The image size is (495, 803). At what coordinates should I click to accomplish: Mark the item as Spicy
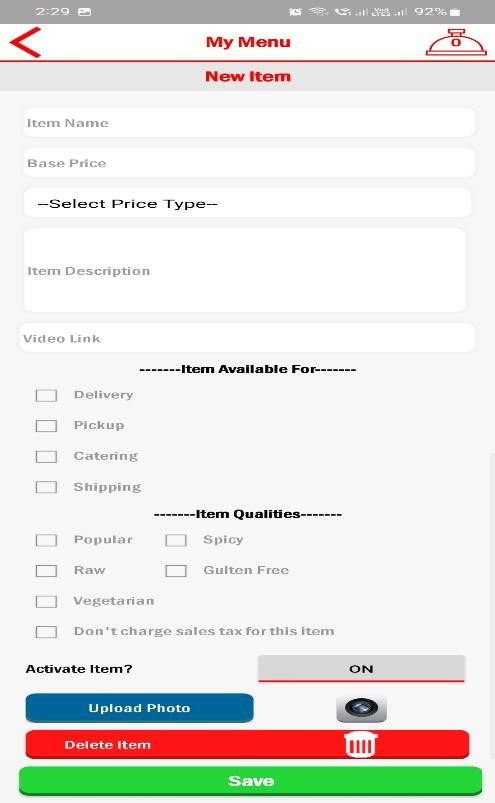point(176,540)
